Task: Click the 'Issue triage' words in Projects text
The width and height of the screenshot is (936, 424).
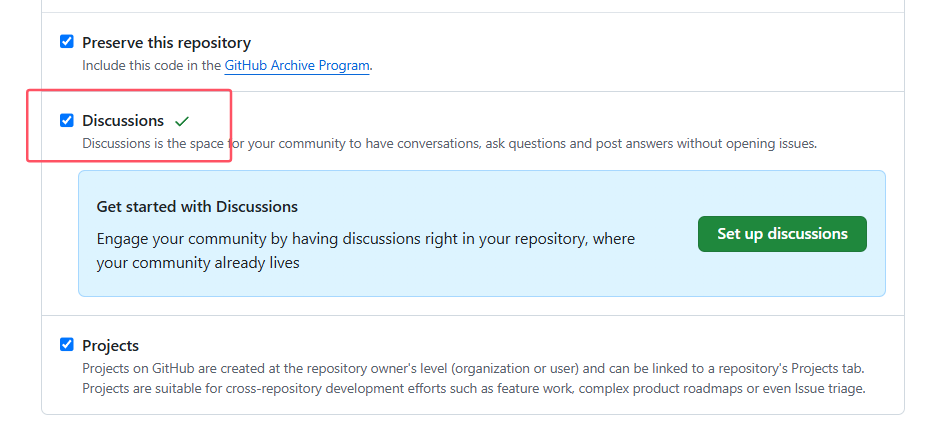Action: click(x=828, y=388)
